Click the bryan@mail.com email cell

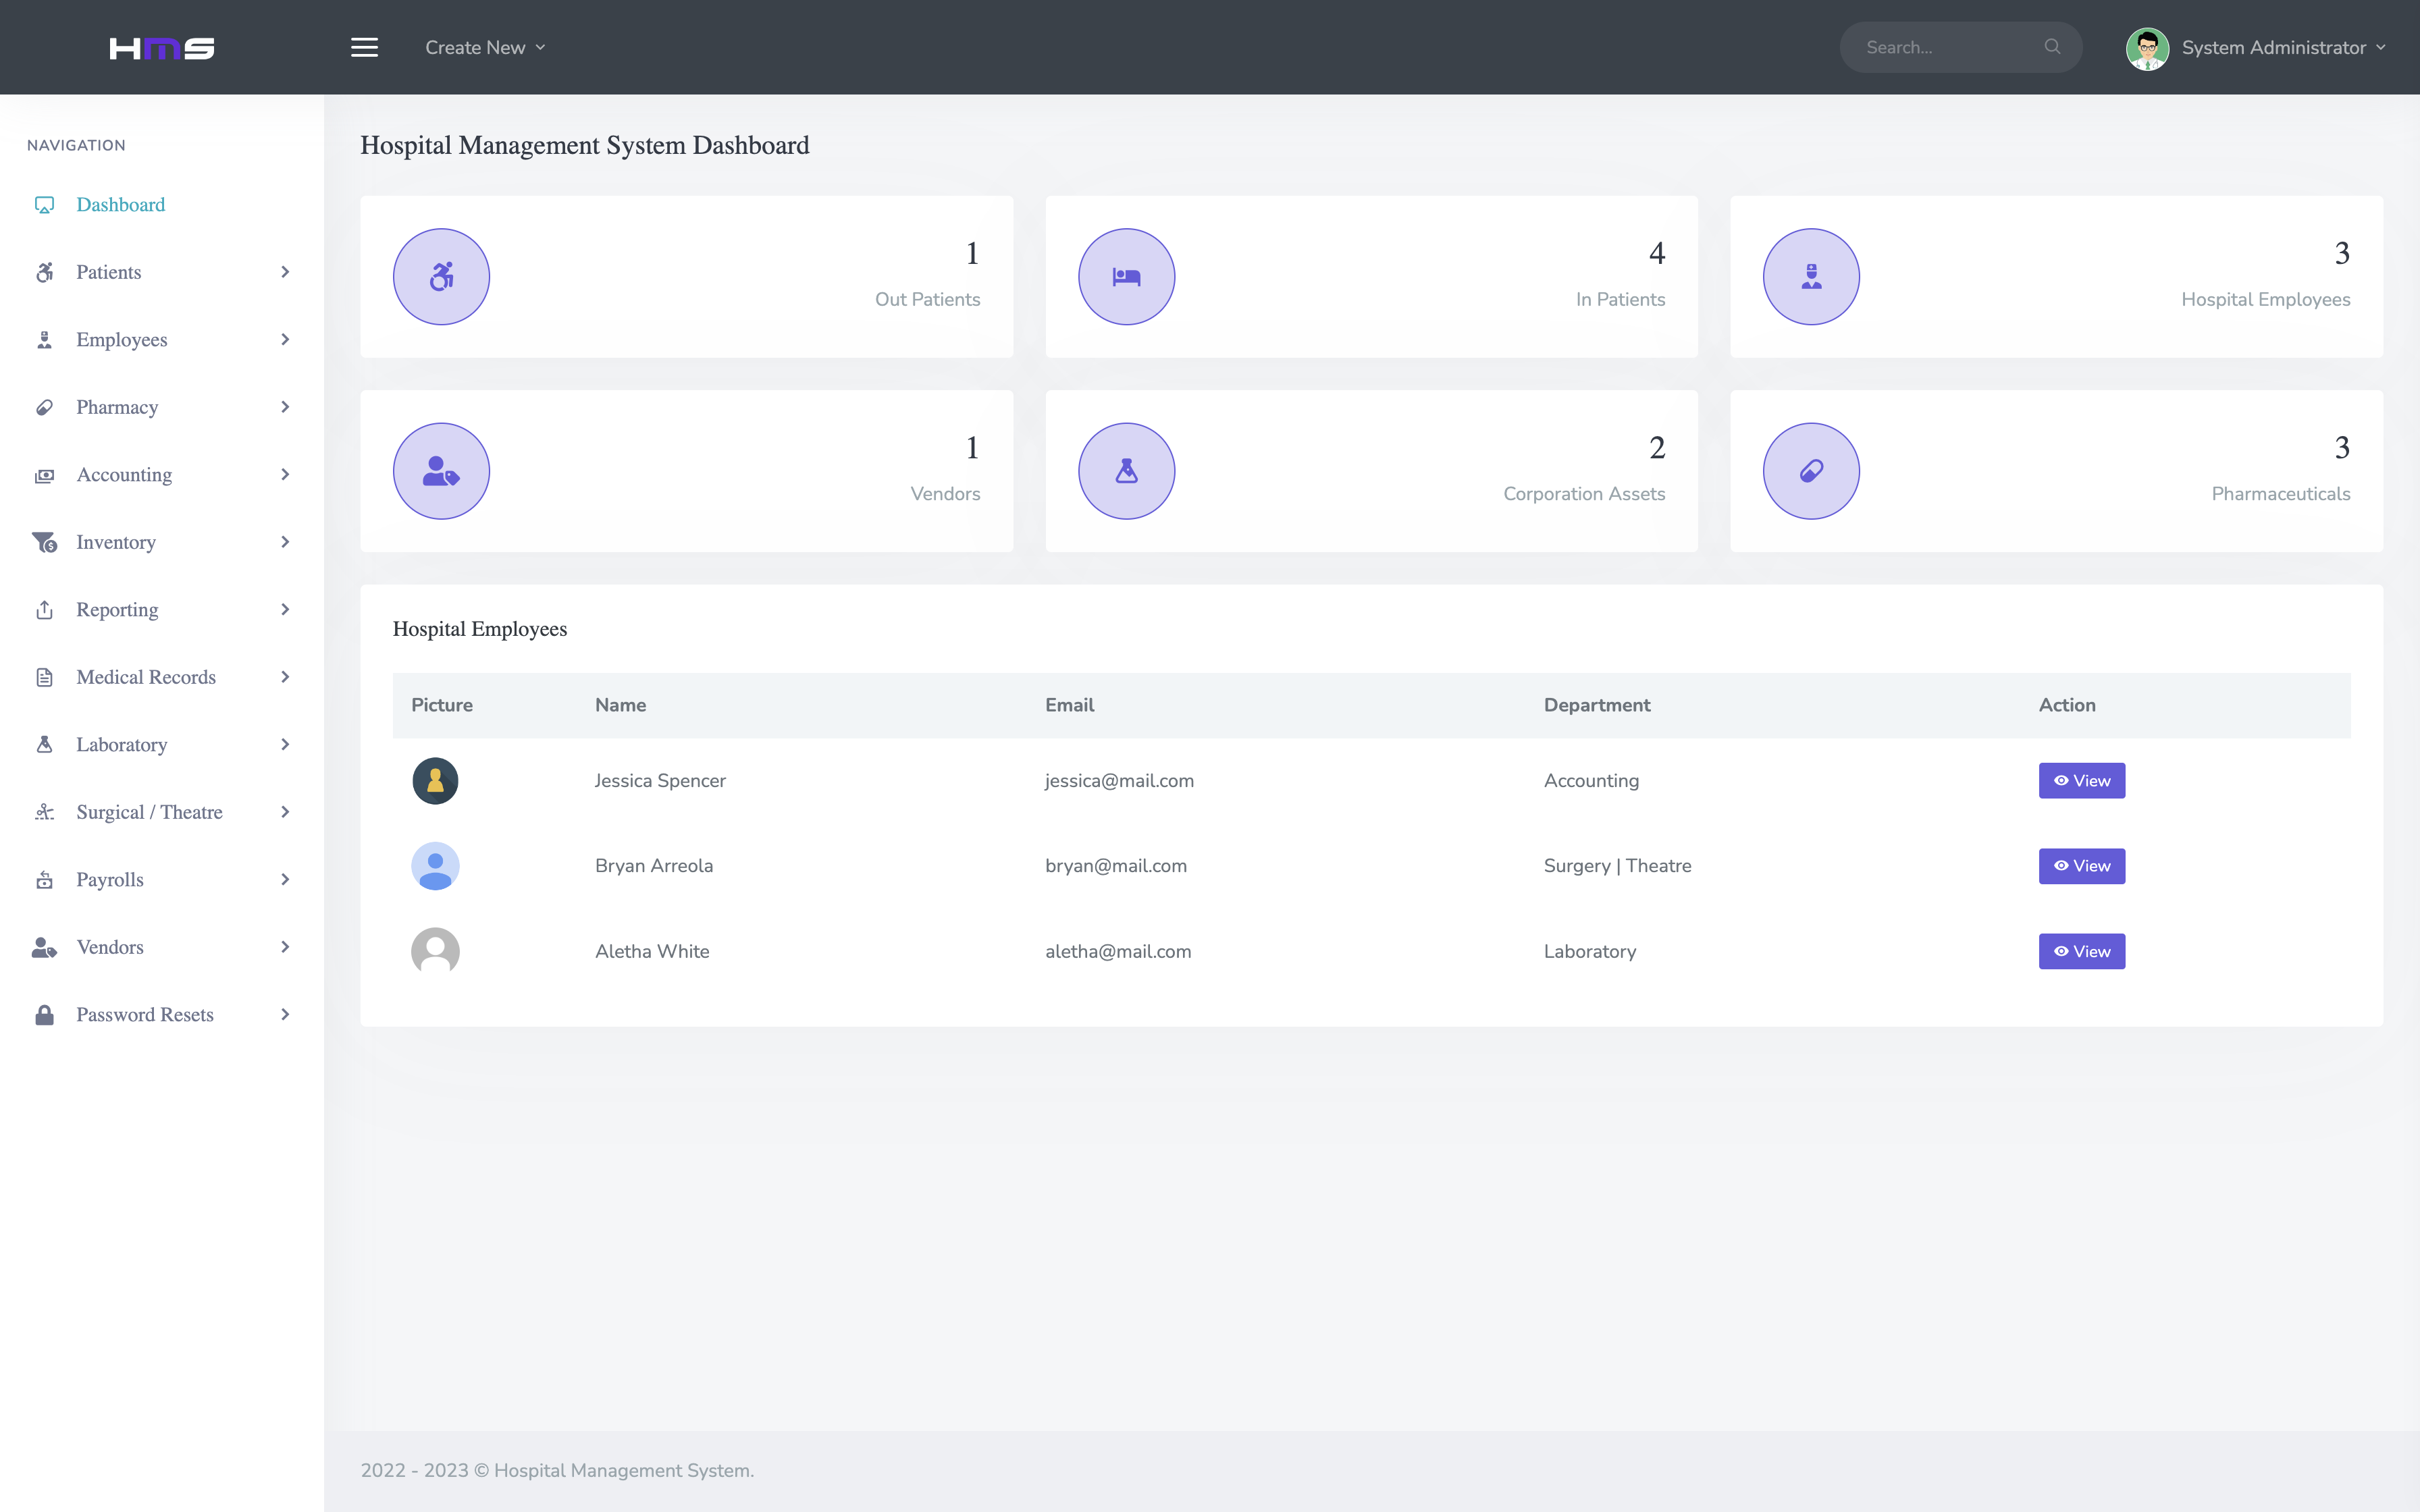click(x=1116, y=866)
